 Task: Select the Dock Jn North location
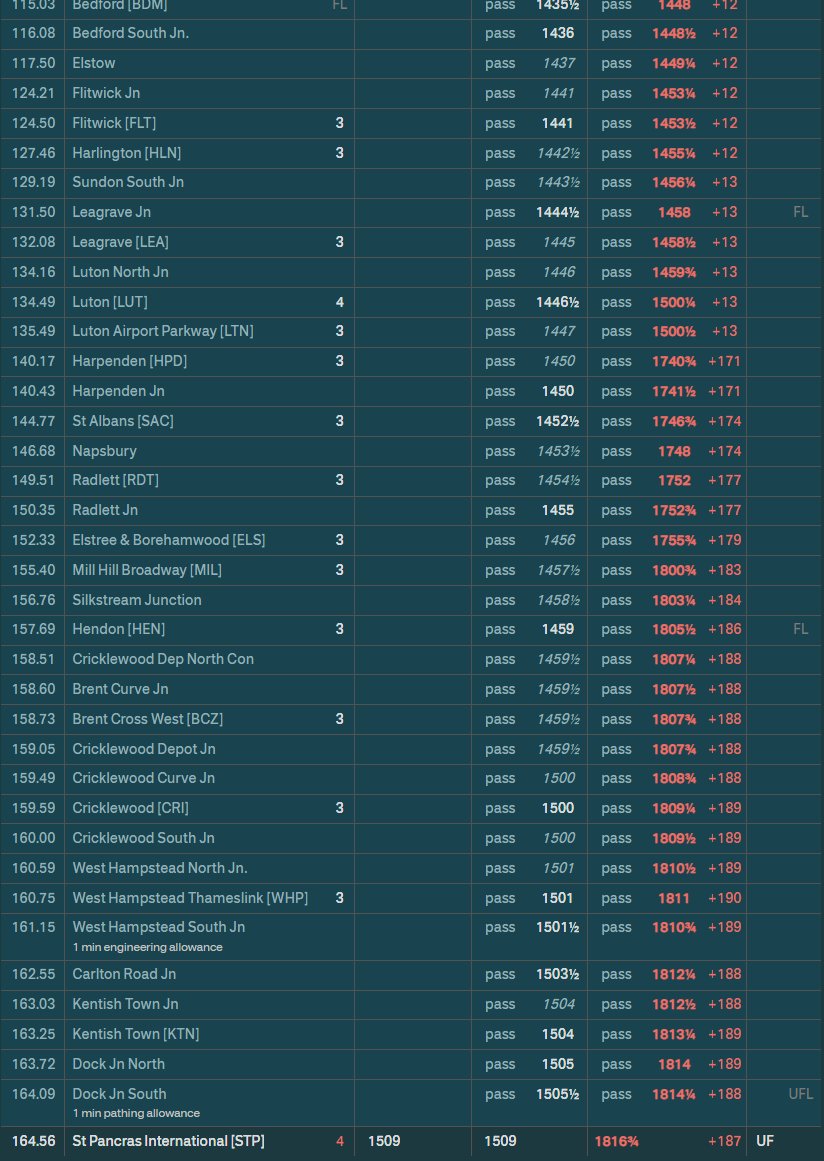click(118, 1064)
